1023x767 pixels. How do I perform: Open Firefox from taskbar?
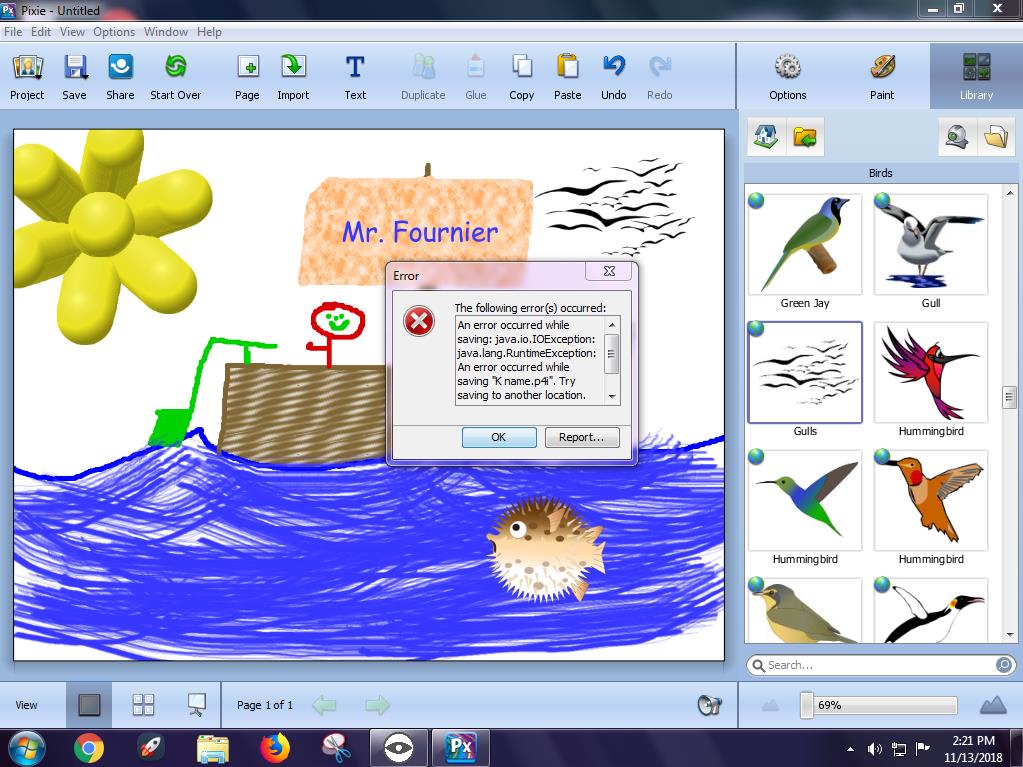click(275, 748)
